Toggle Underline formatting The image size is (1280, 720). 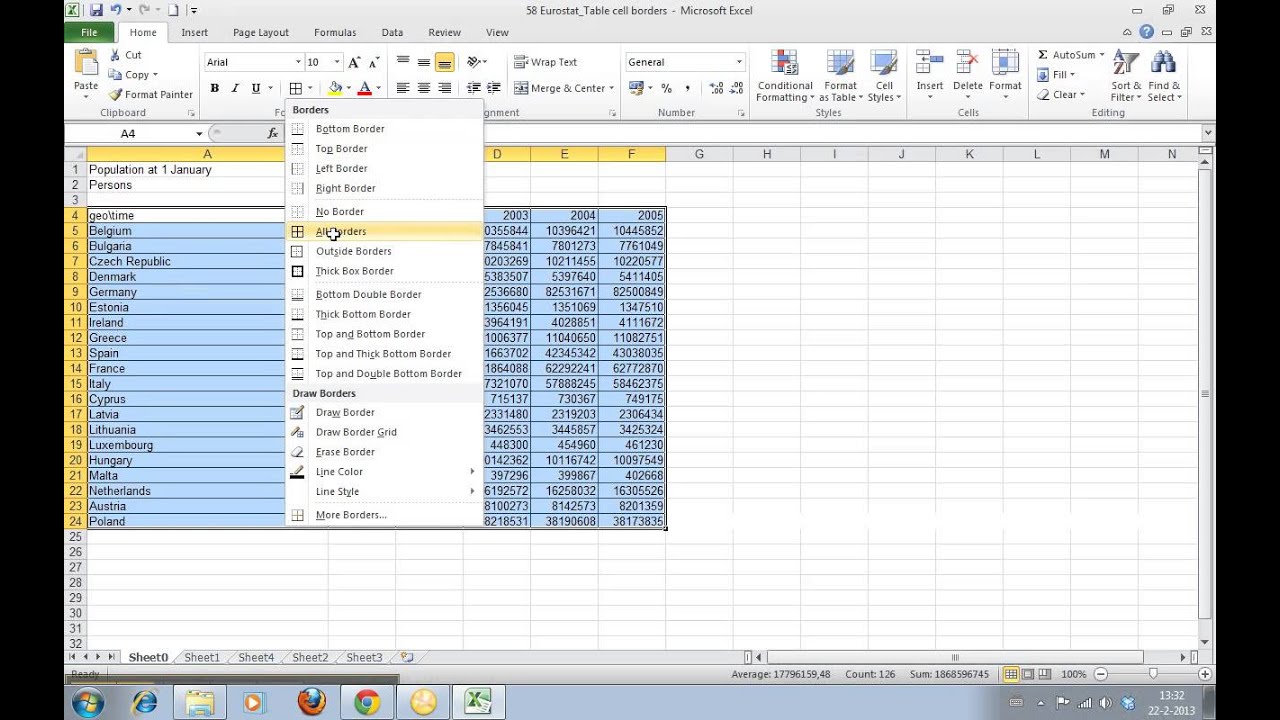[256, 88]
